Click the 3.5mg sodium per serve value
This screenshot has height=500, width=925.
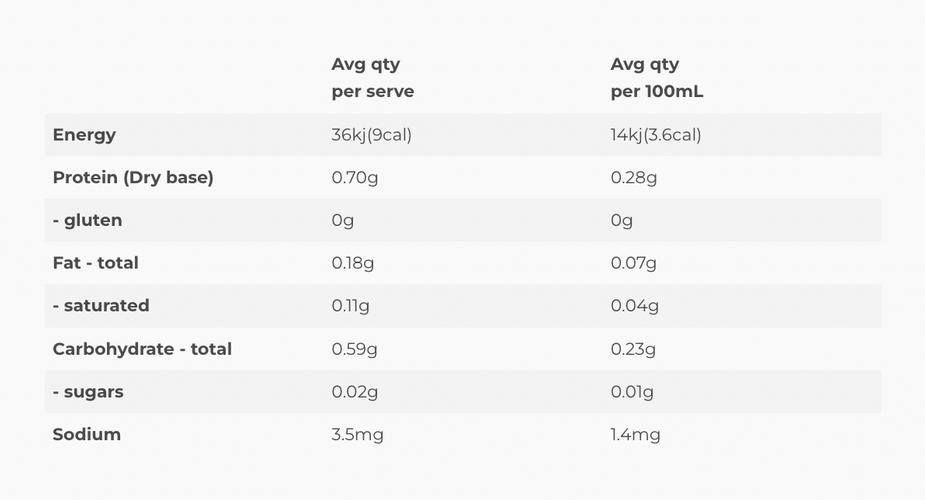(357, 434)
